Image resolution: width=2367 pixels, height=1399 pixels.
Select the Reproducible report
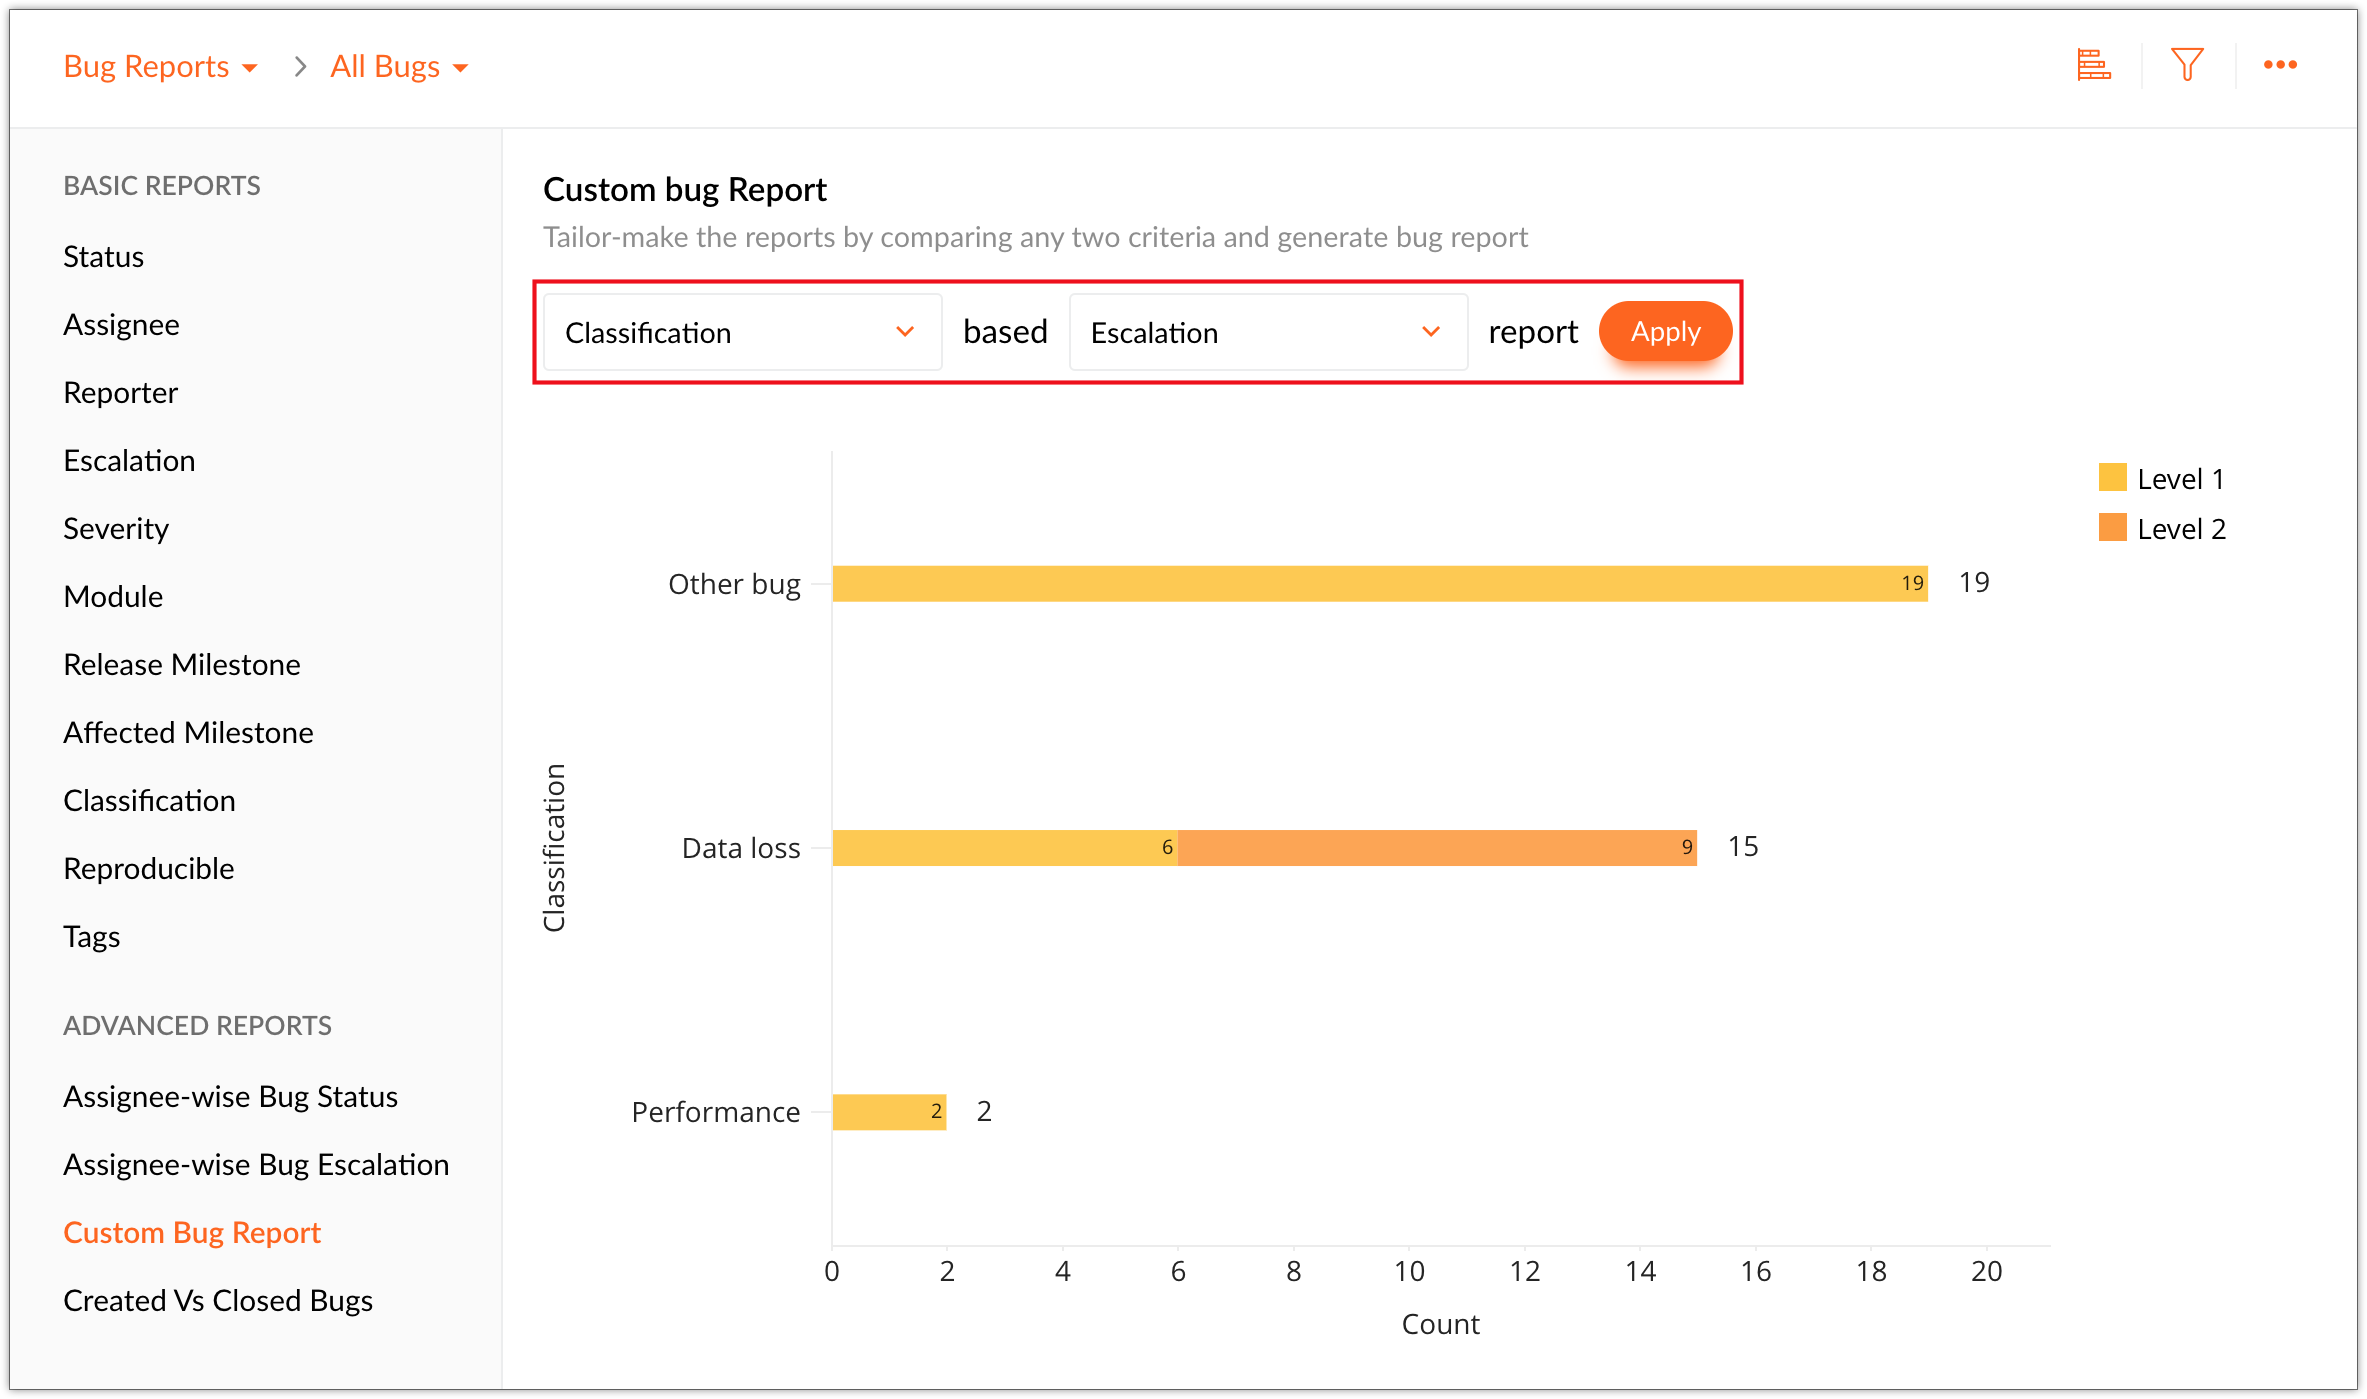click(x=148, y=869)
